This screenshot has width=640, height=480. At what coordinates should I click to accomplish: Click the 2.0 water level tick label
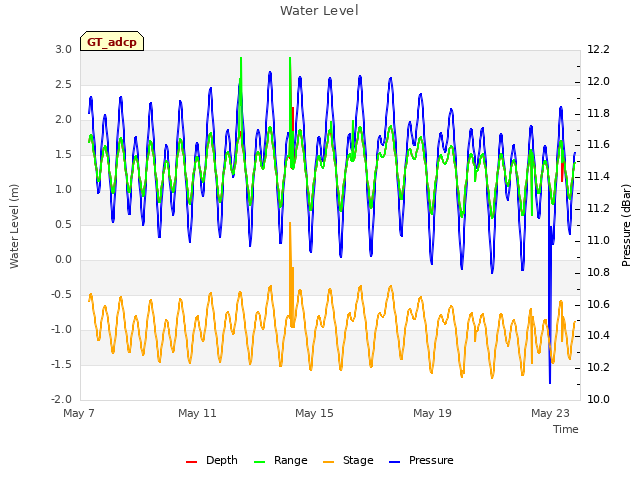[64, 120]
